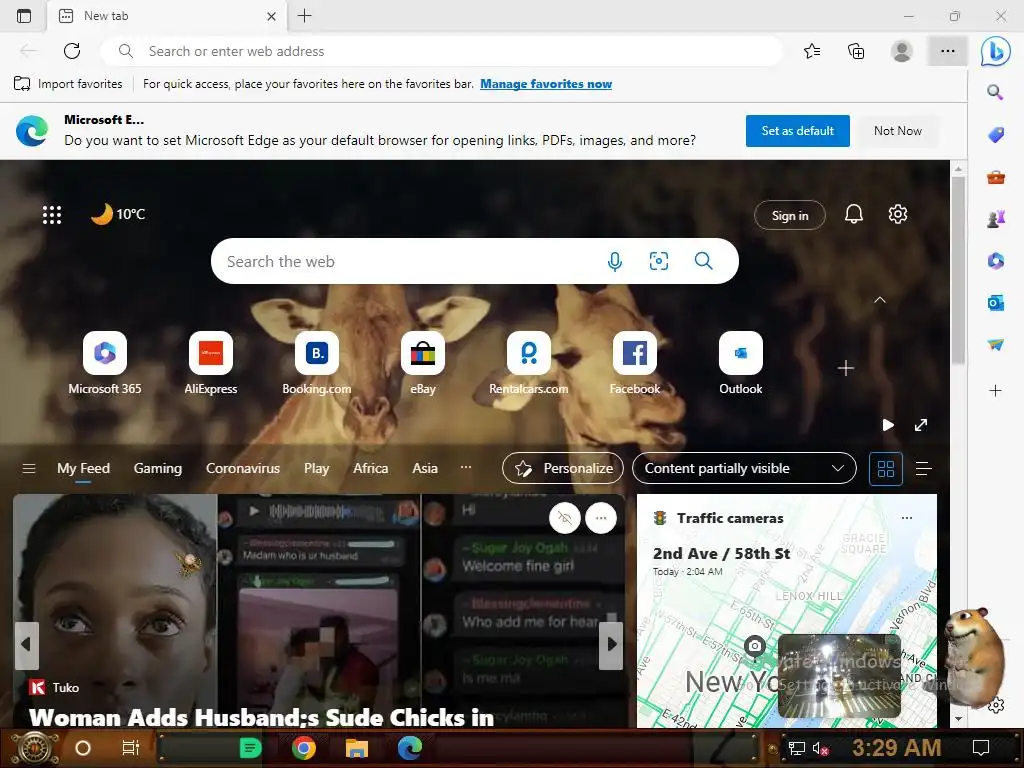
Task: Switch to the Africa tab
Action: point(370,468)
